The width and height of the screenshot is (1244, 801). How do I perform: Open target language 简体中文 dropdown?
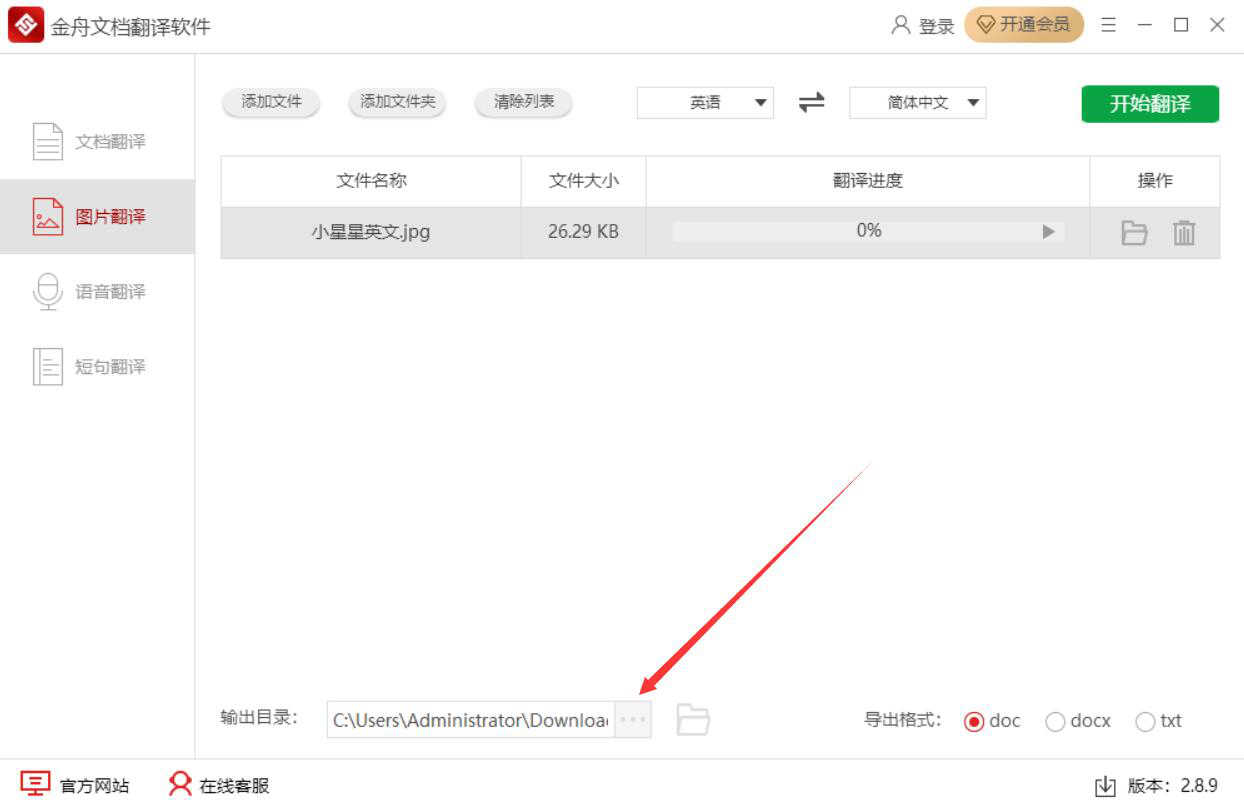point(918,102)
